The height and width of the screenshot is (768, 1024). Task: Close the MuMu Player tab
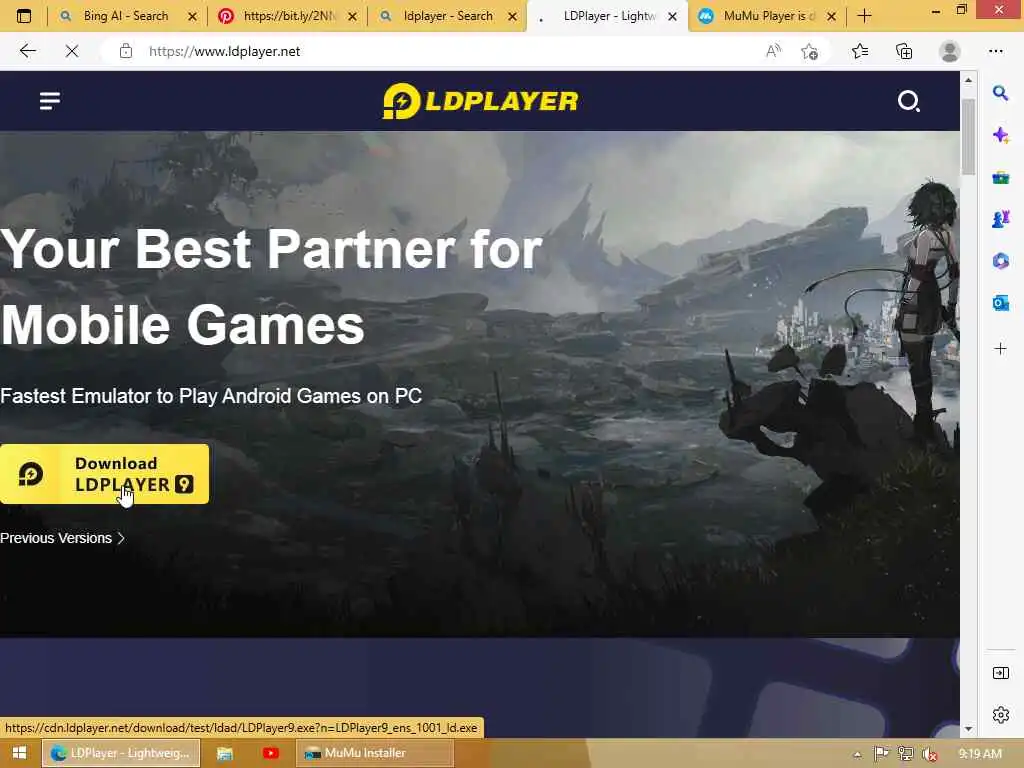pos(831,16)
